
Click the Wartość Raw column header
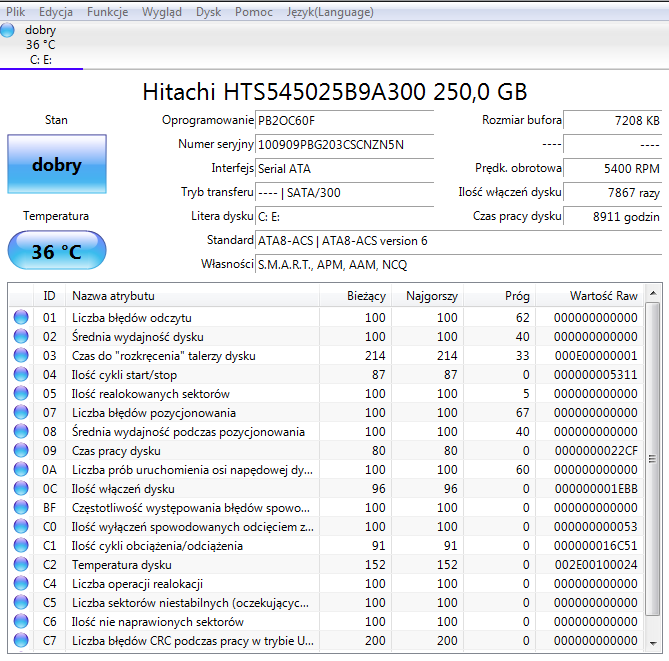(x=589, y=296)
